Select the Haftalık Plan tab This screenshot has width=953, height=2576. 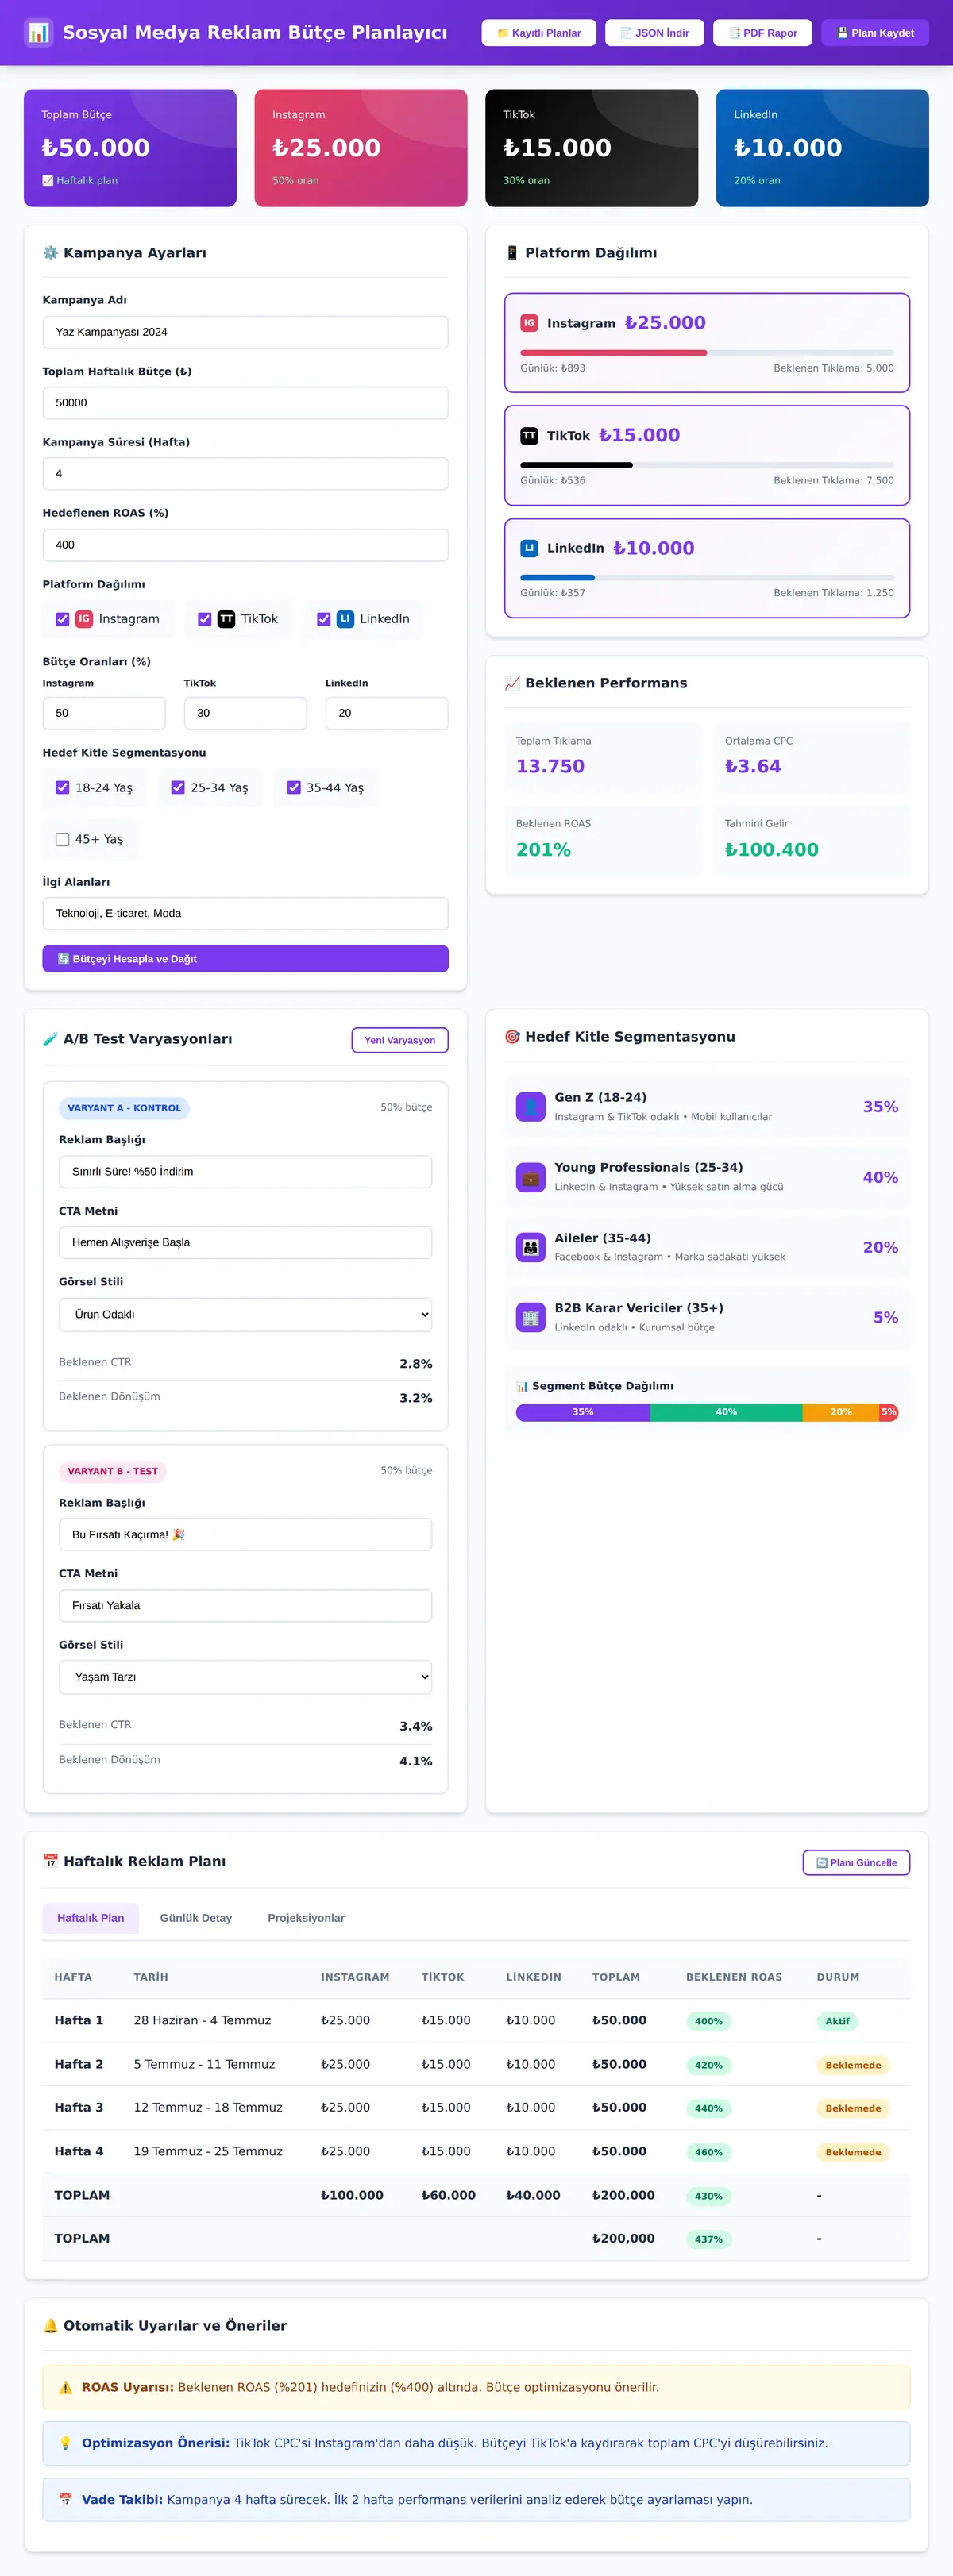tap(90, 1918)
